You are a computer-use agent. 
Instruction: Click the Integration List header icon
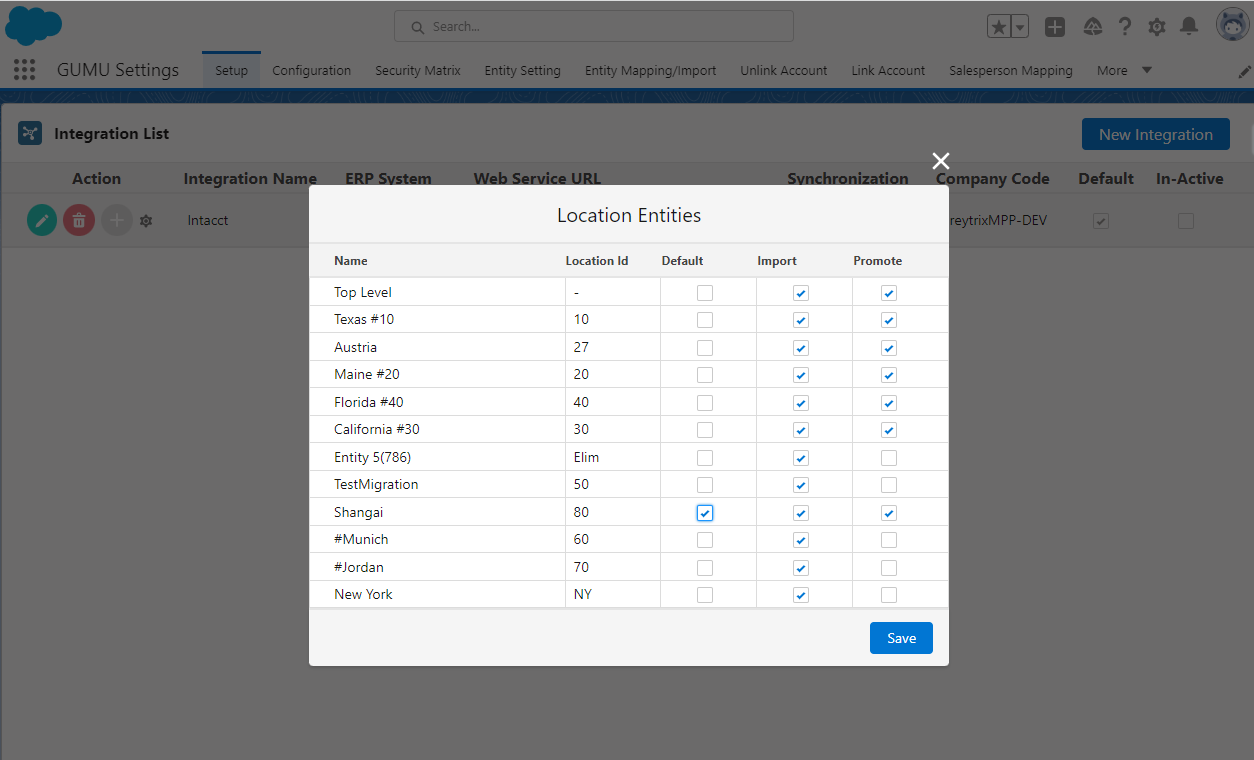tap(30, 133)
